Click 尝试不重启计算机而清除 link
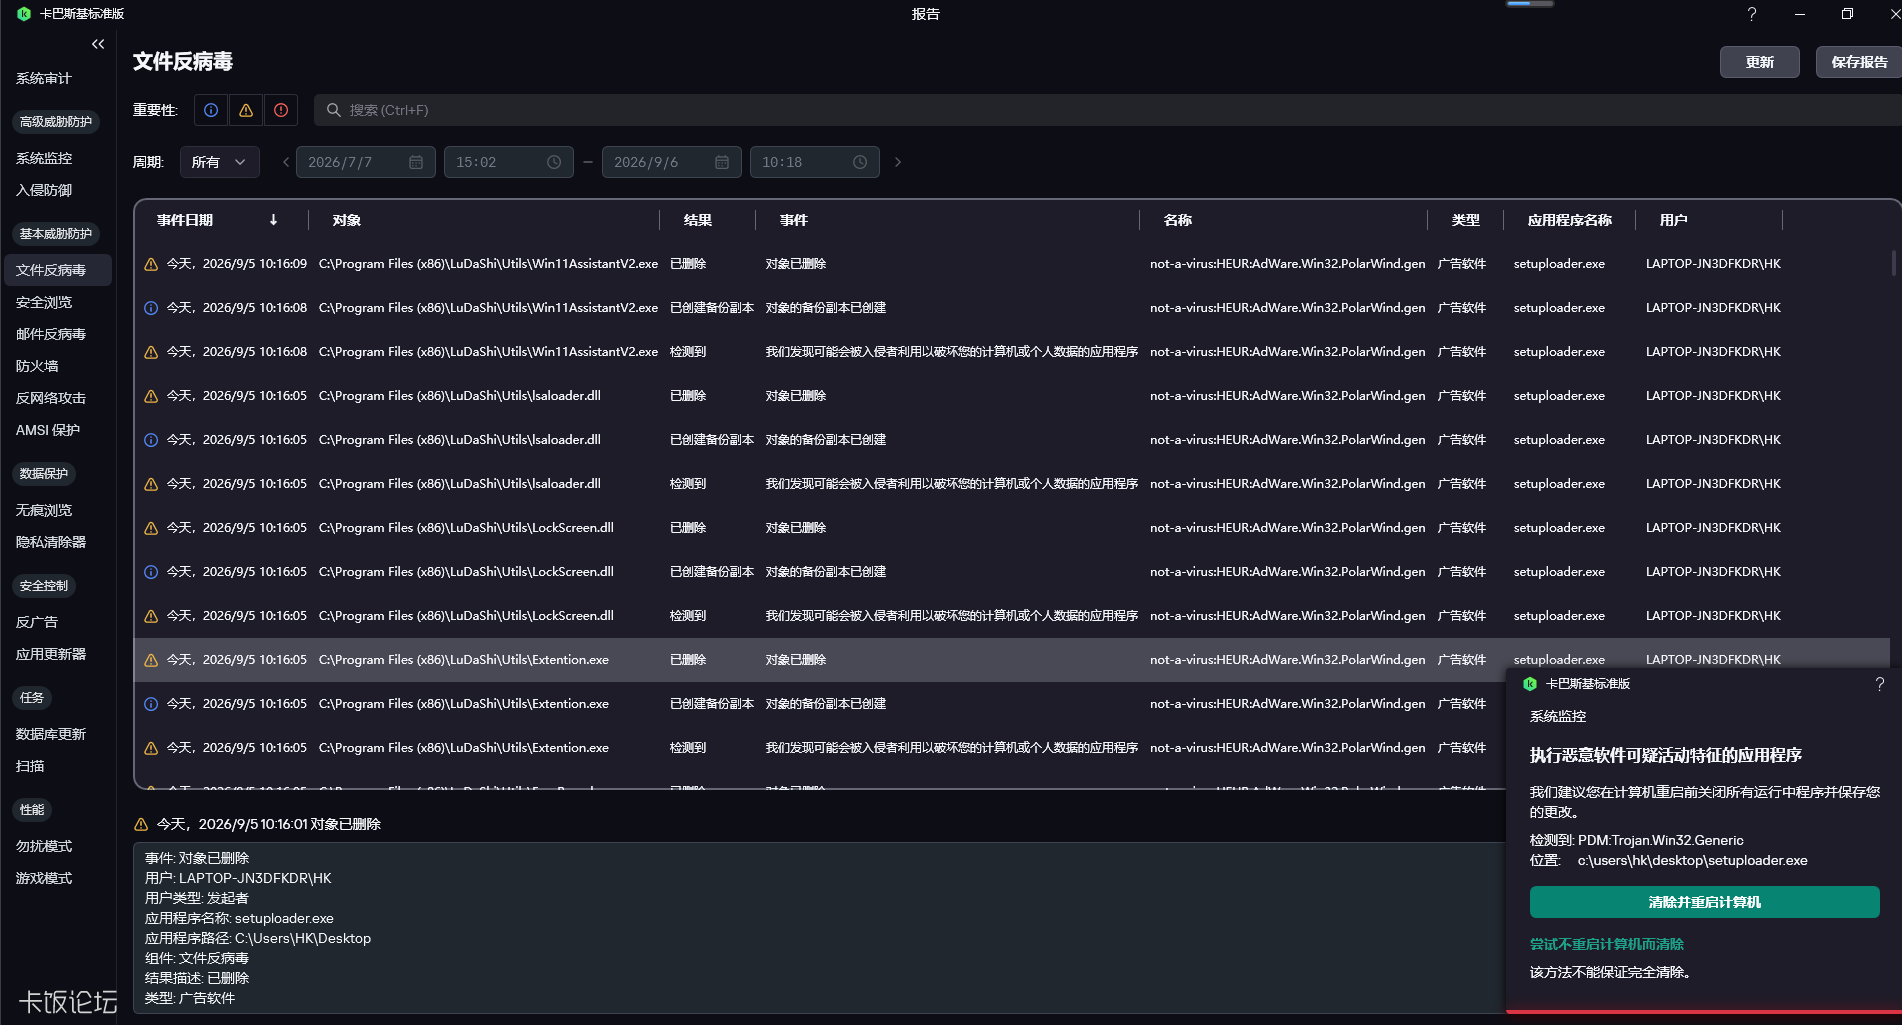The height and width of the screenshot is (1025, 1902). tap(1607, 944)
